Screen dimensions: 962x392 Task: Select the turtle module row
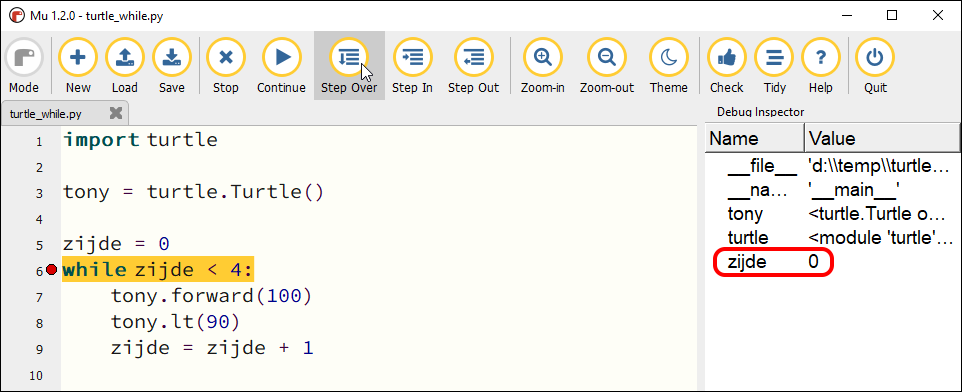[x=833, y=237]
